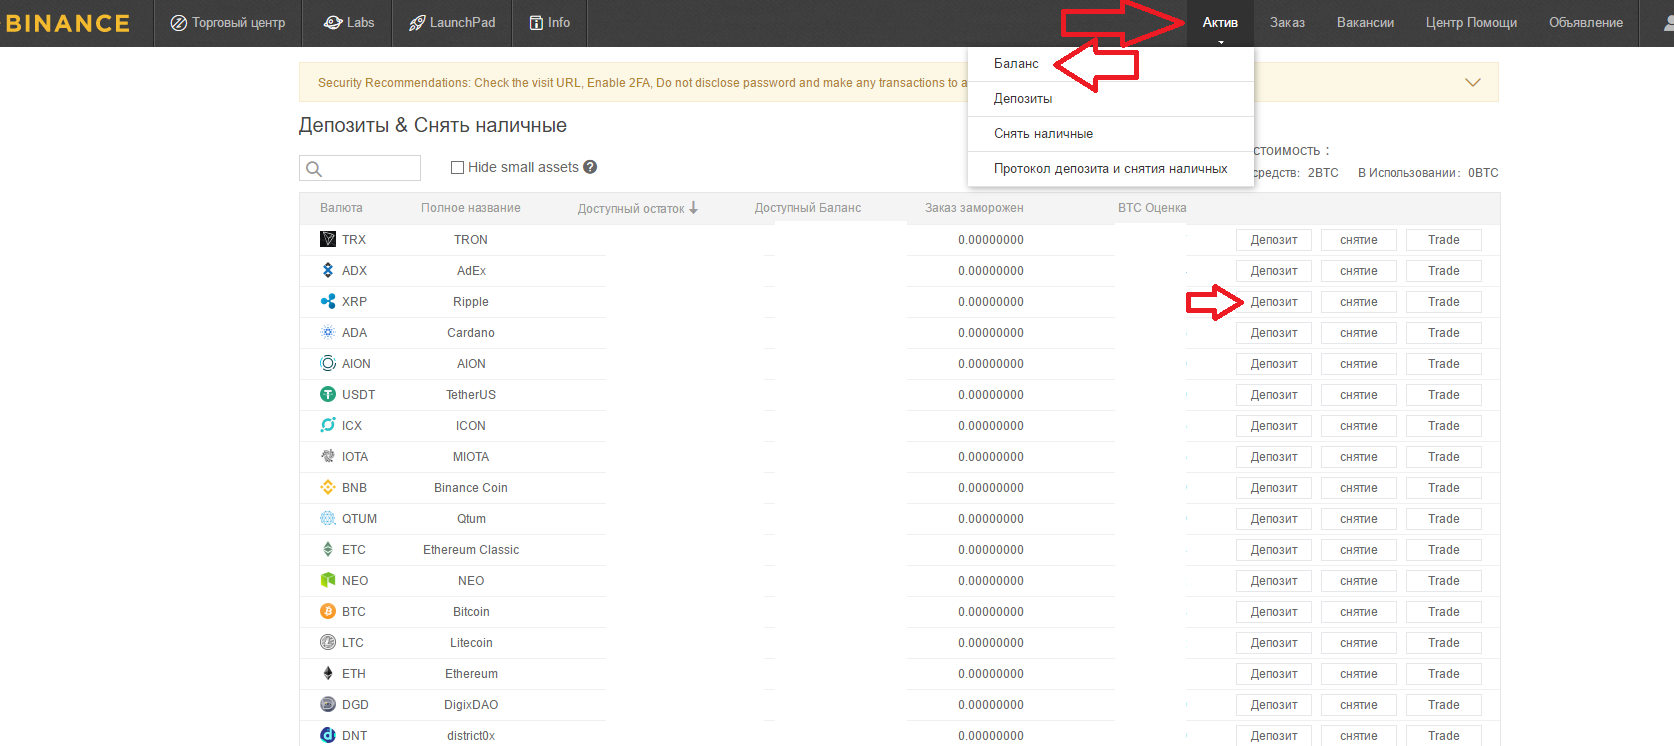Go to LaunchPad
Viewport: 1674px width, 746px height.
452,23
